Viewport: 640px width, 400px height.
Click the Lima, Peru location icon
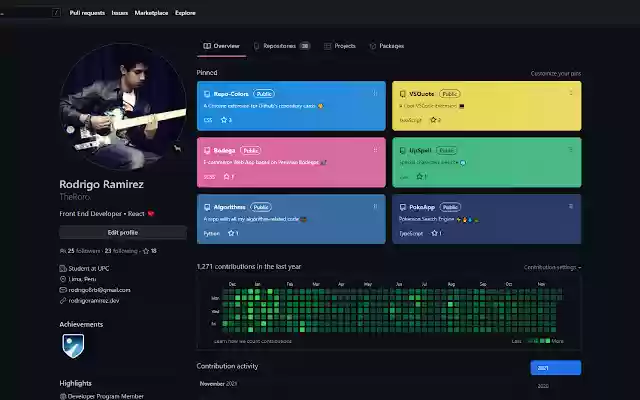[x=63, y=279]
